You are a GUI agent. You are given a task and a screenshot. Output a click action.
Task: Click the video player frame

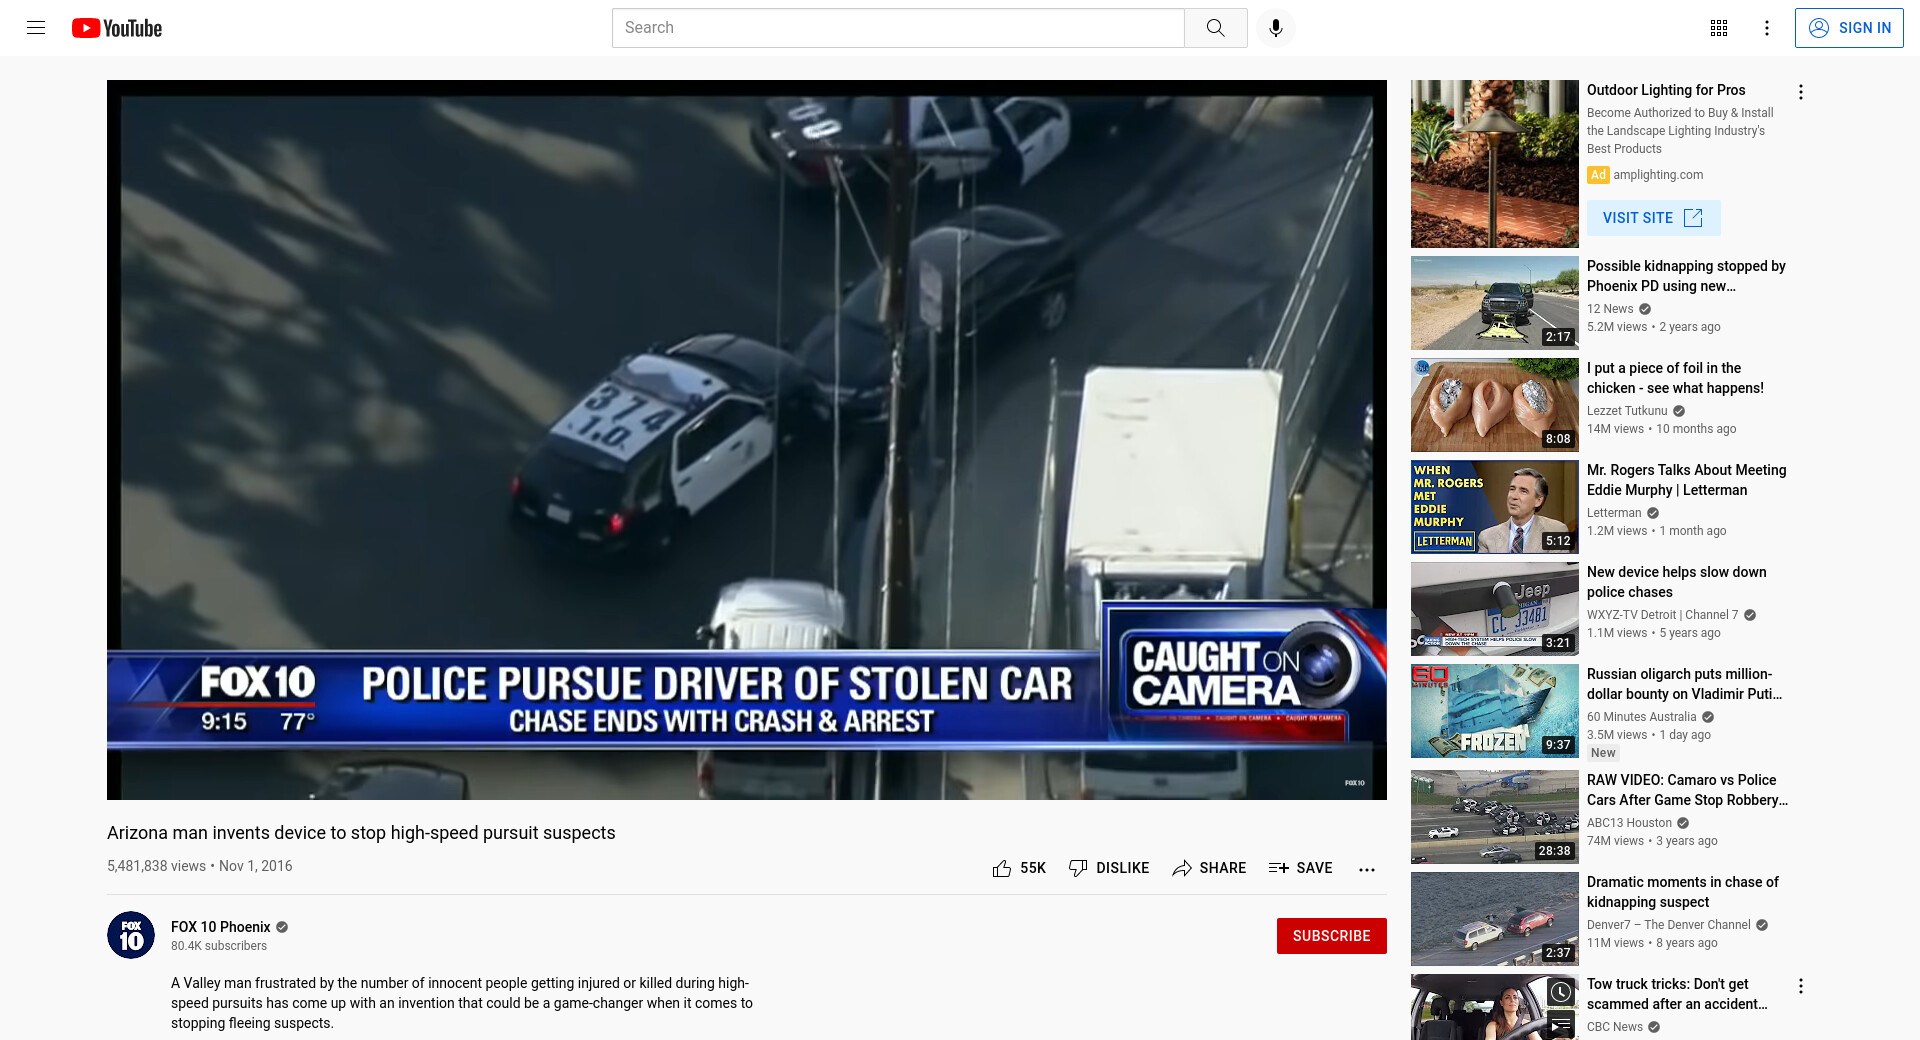pyautogui.click(x=747, y=440)
